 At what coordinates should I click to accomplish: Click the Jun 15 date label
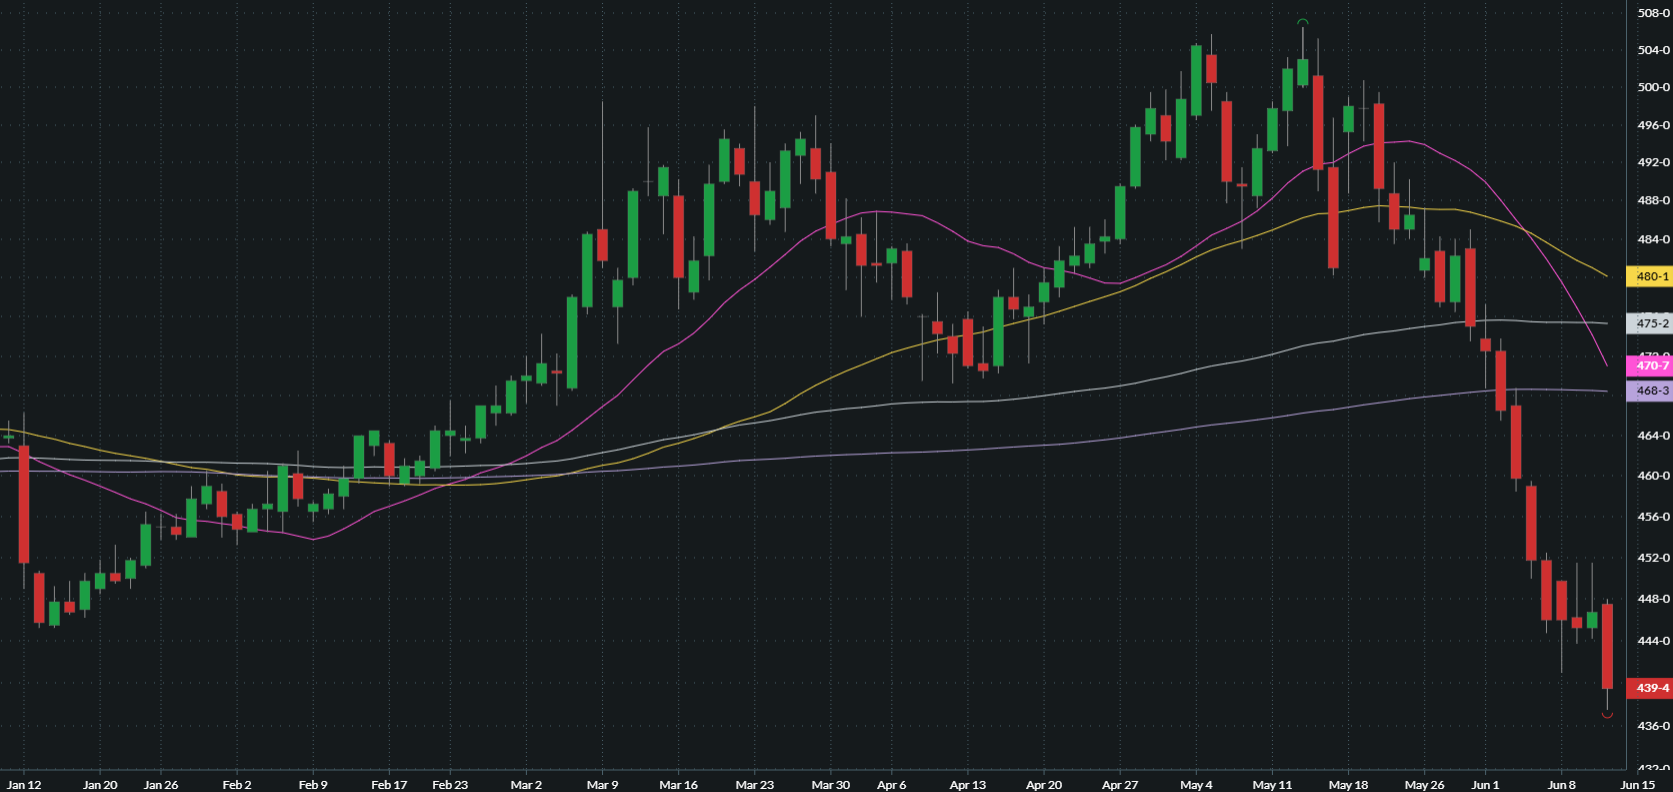(x=1637, y=785)
